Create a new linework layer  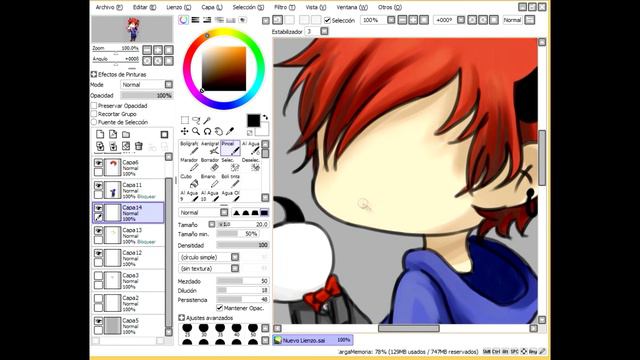coord(113,134)
